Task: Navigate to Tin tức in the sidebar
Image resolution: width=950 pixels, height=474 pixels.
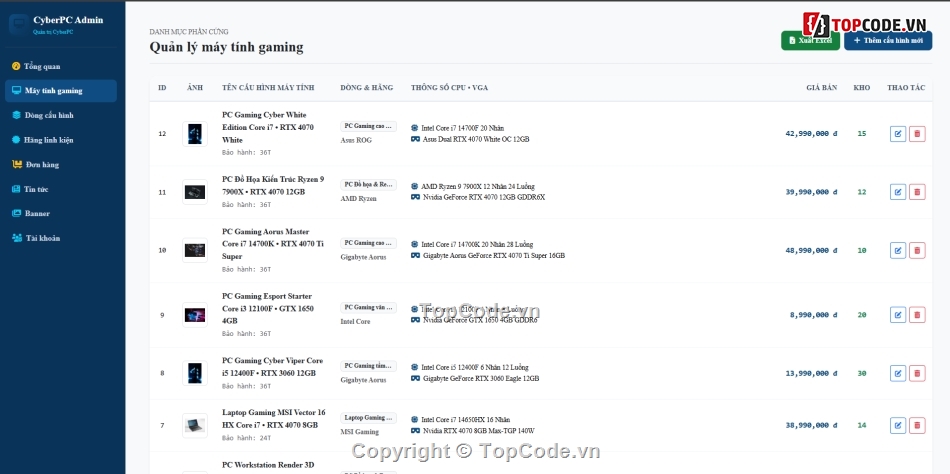Action: tap(61, 189)
